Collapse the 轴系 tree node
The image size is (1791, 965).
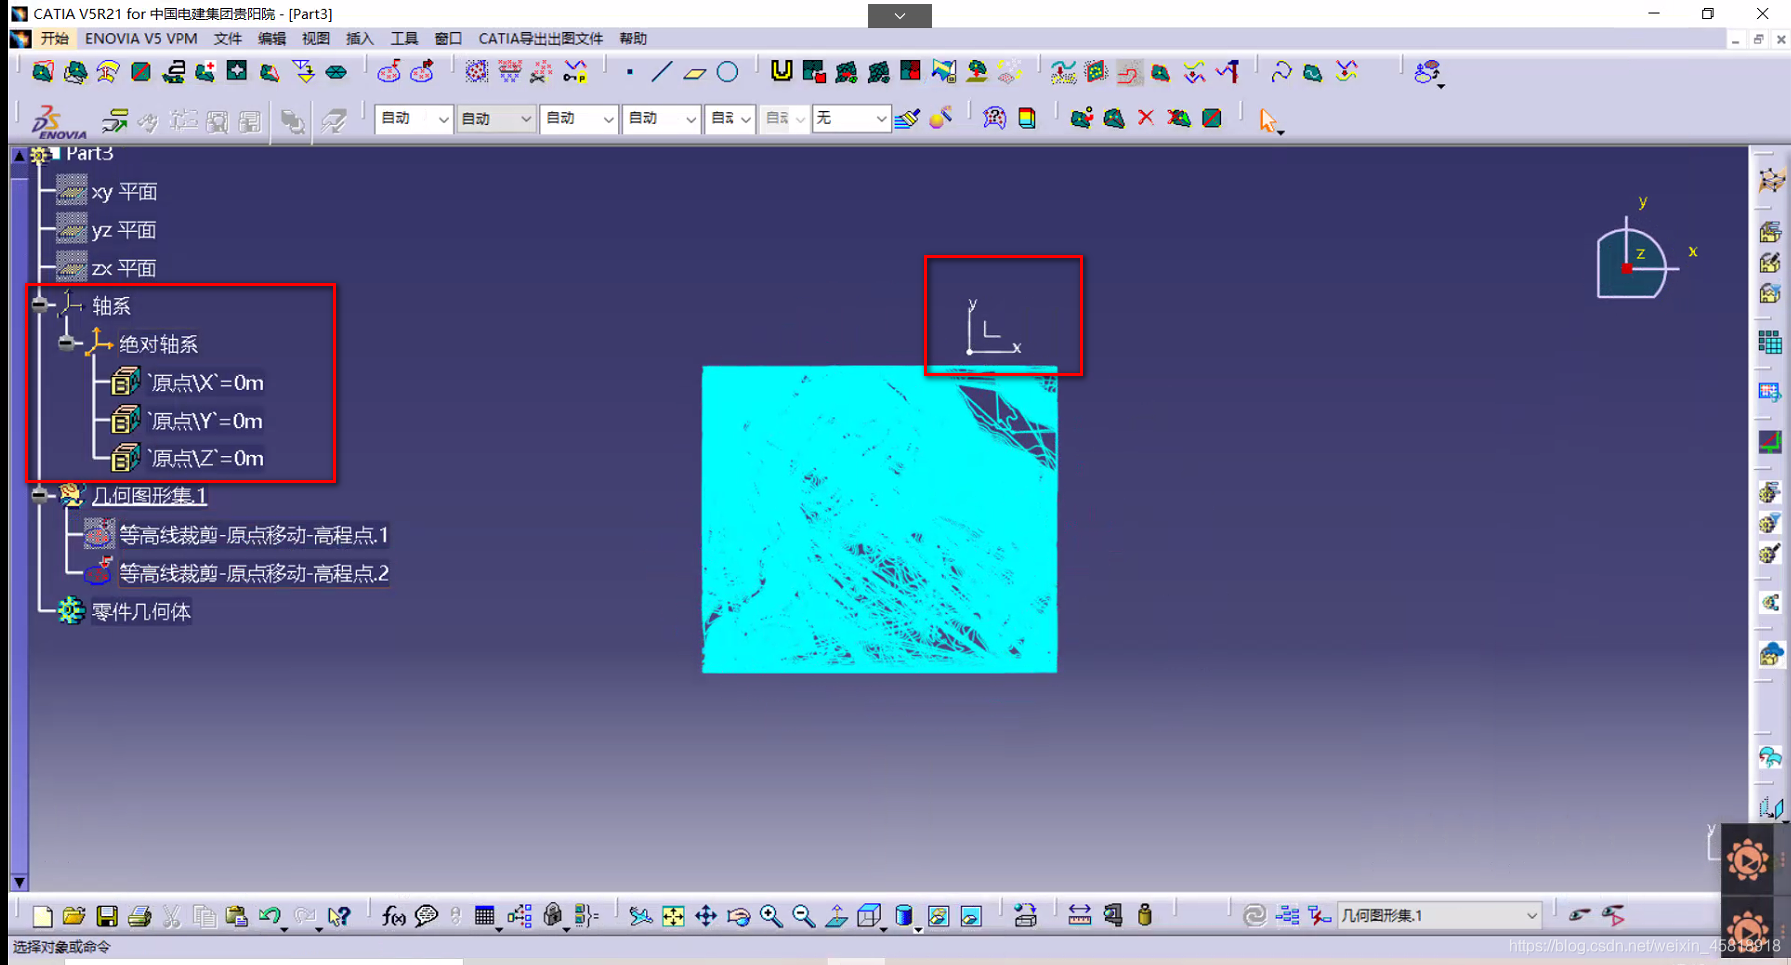tap(40, 305)
